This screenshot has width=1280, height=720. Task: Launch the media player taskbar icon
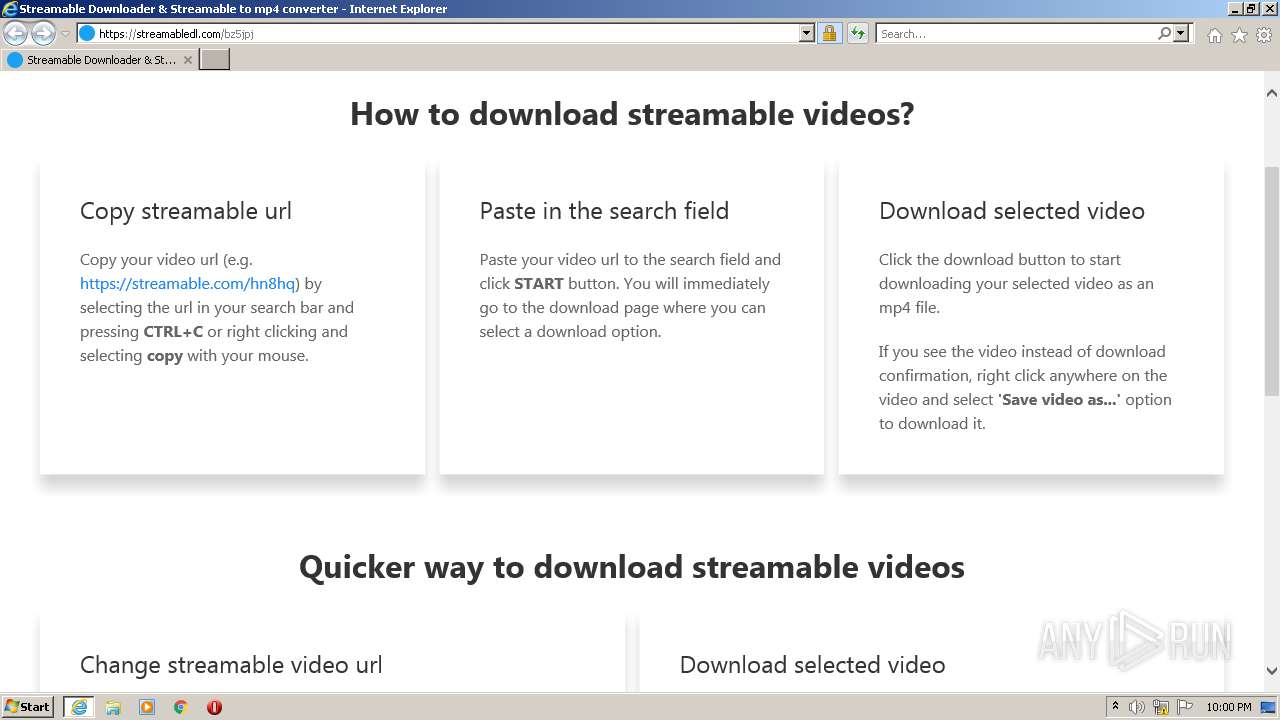147,707
